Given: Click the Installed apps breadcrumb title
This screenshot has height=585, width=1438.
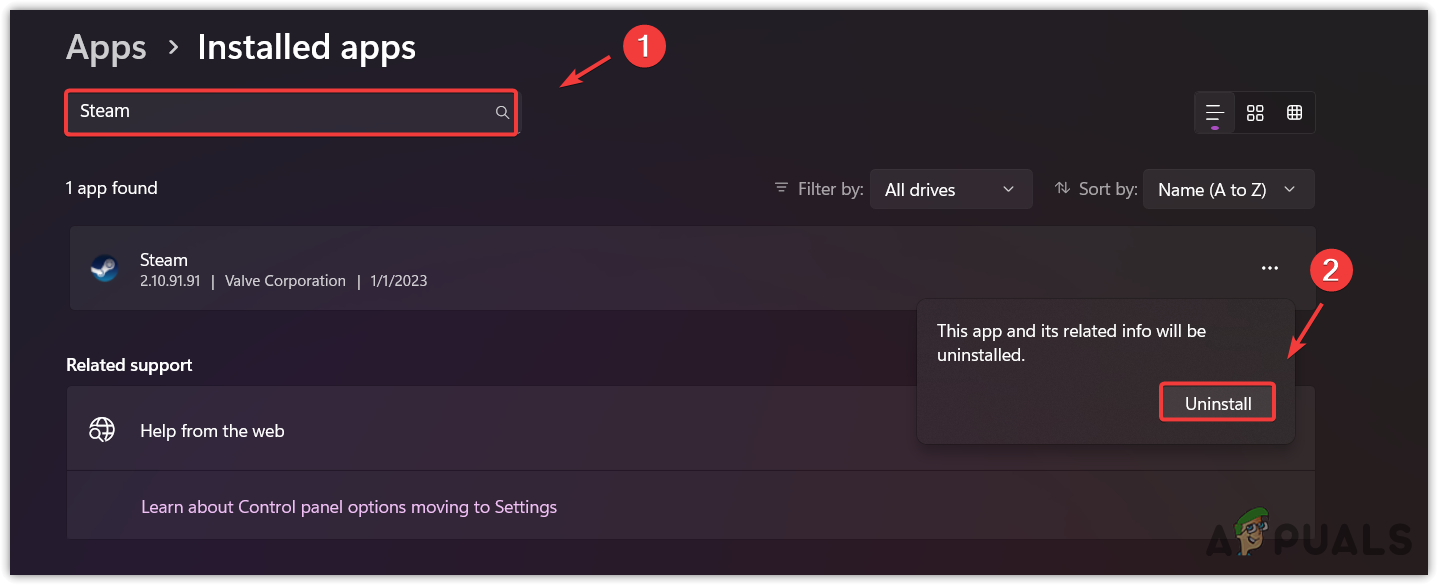Looking at the screenshot, I should [306, 47].
